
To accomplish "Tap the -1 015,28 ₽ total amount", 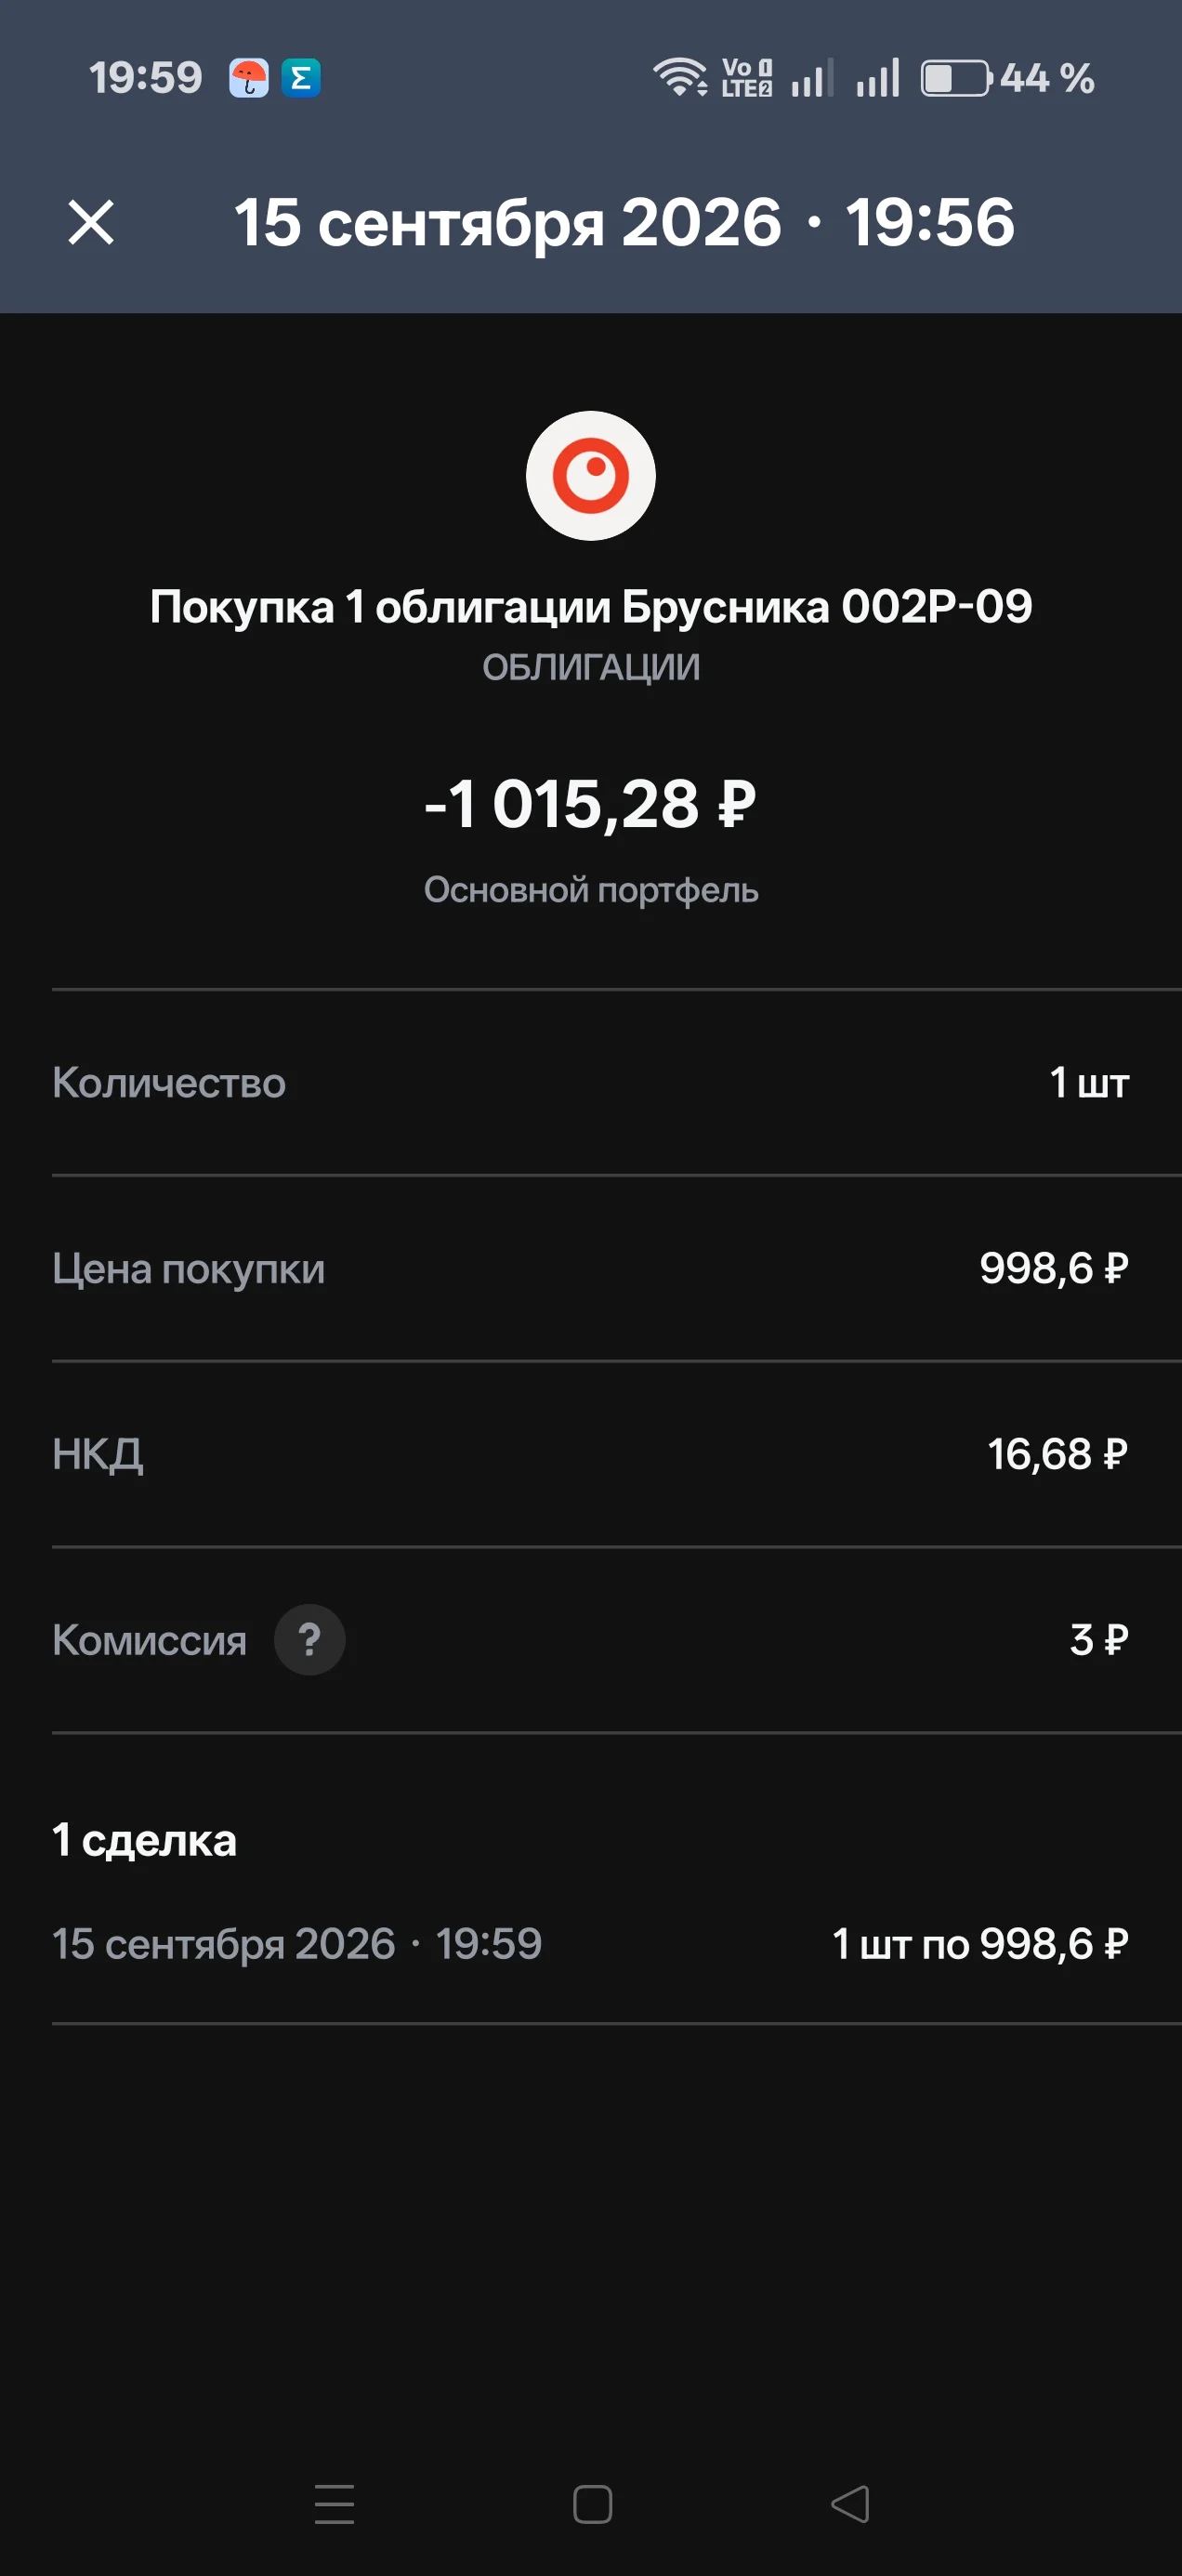I will (x=591, y=804).
